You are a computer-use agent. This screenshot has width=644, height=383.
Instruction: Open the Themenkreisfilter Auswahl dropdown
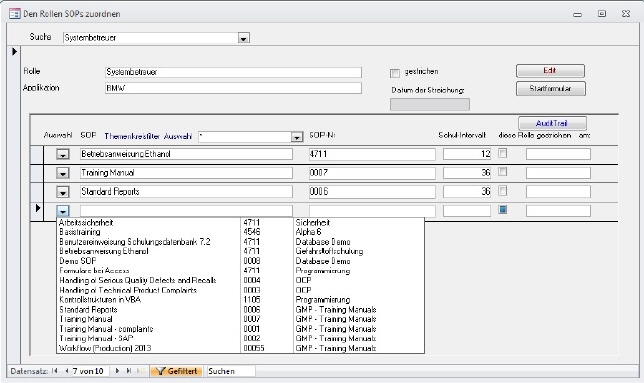coord(297,137)
